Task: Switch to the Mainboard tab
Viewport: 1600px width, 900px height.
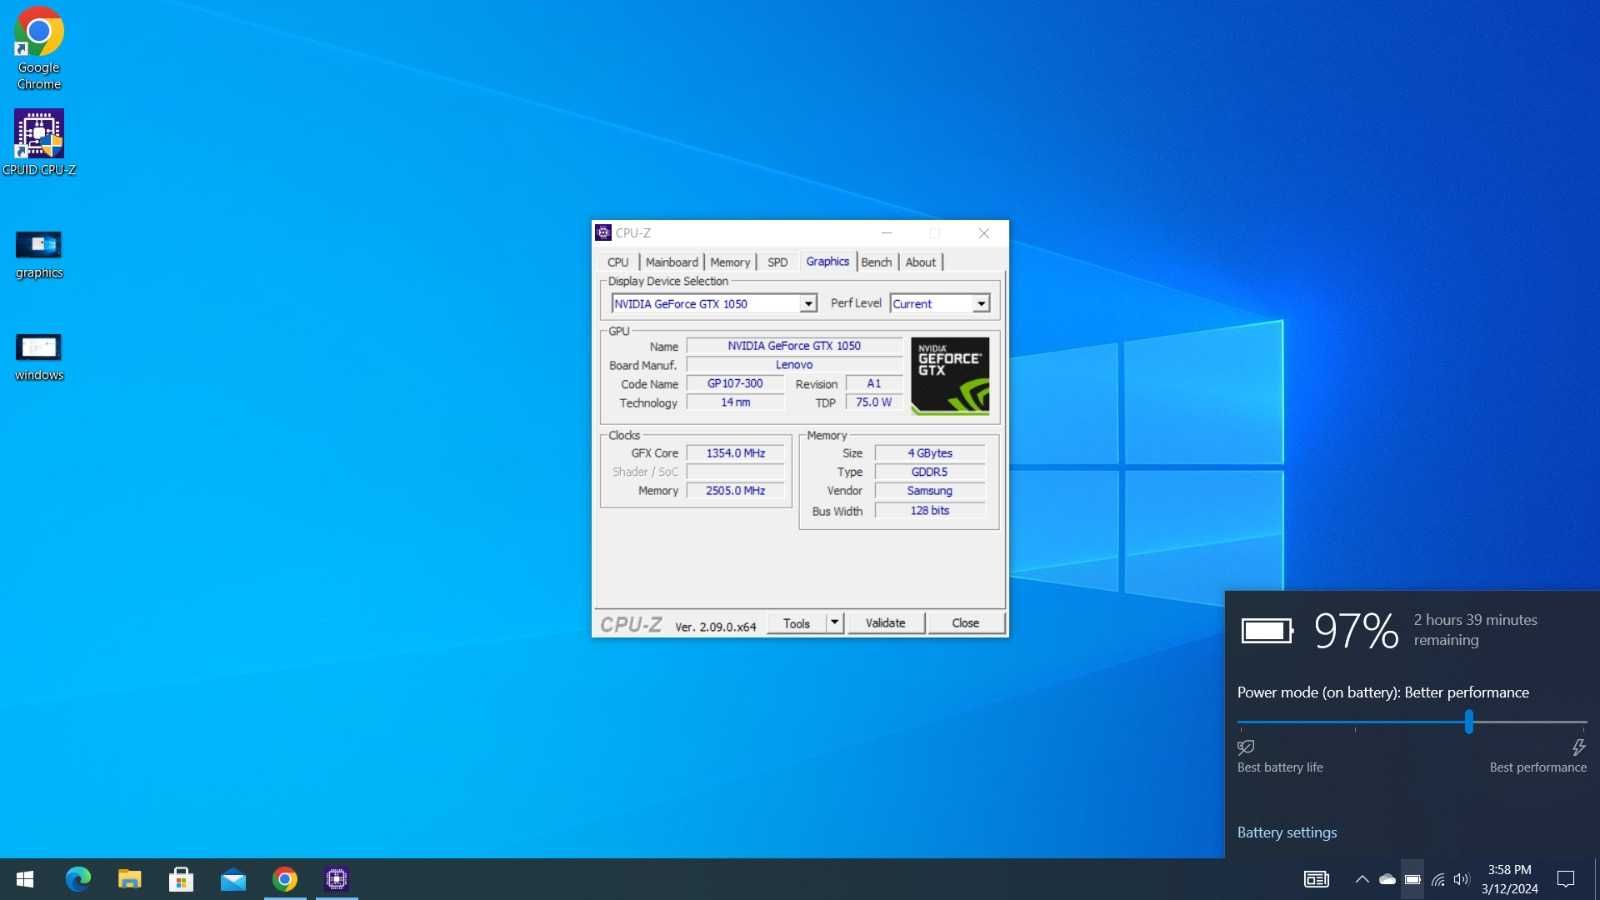Action: (x=672, y=262)
